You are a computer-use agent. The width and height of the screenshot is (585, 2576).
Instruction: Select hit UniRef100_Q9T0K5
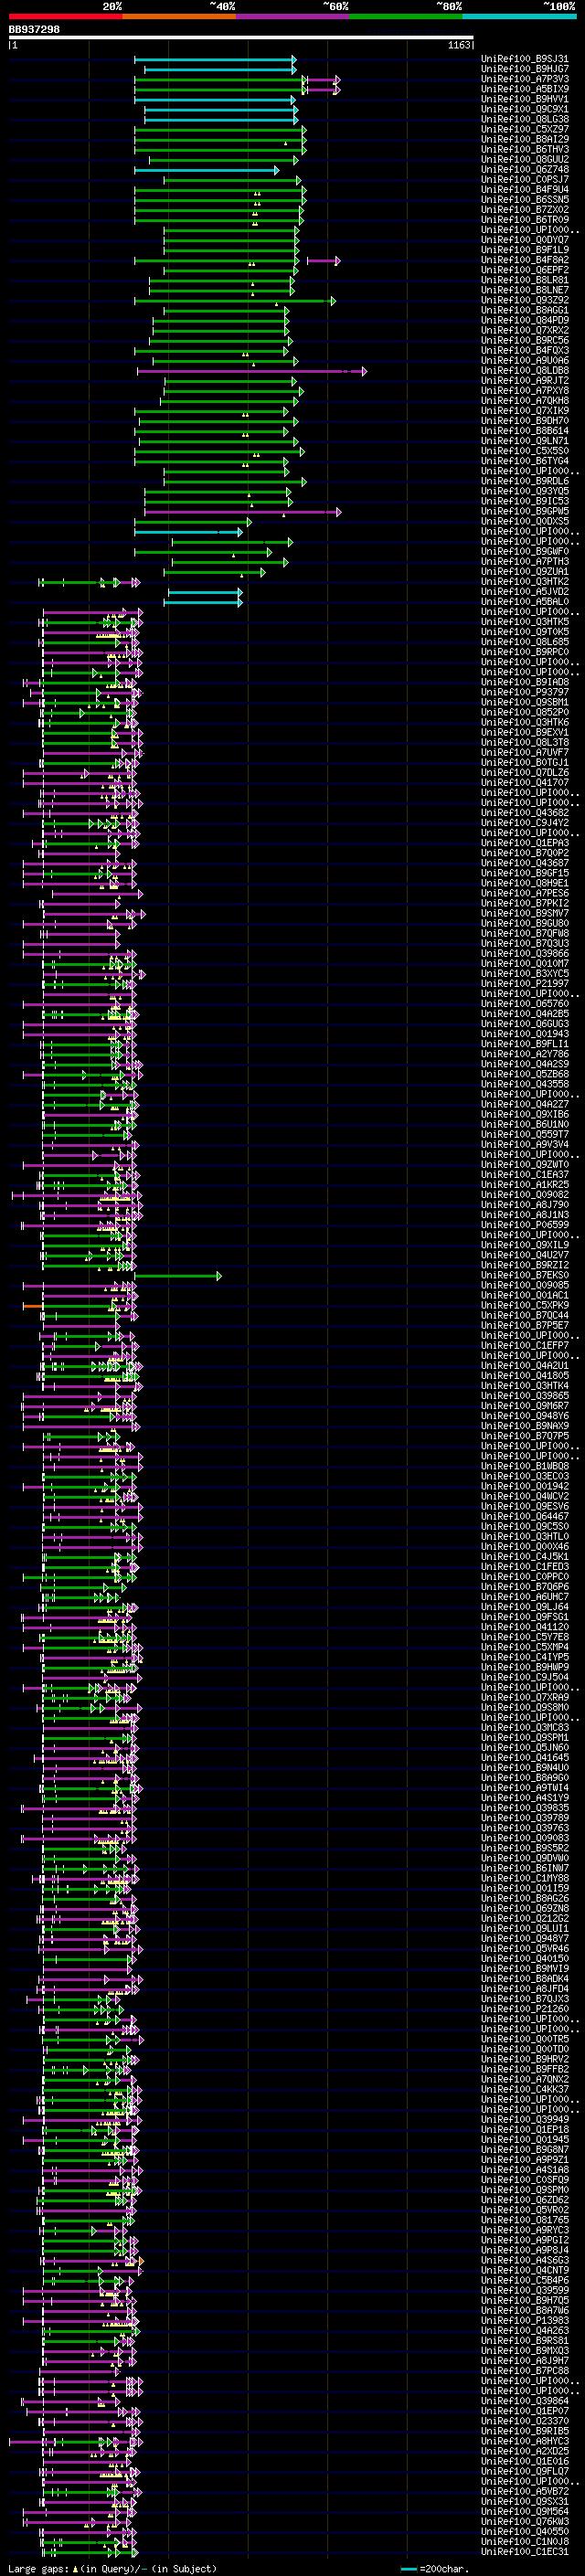click(x=525, y=632)
